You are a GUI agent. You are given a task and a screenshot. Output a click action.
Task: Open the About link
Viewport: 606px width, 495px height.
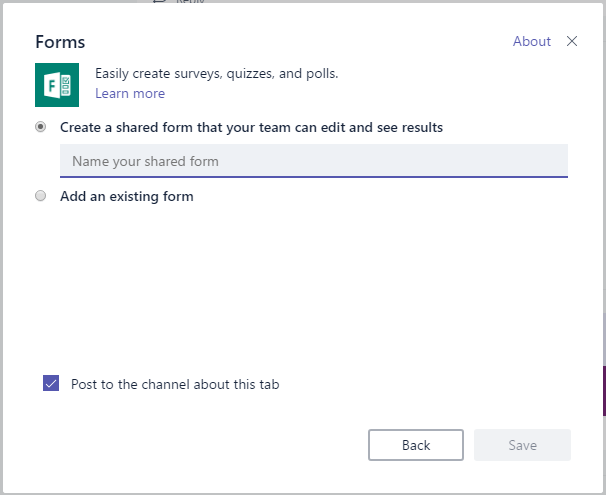532,41
